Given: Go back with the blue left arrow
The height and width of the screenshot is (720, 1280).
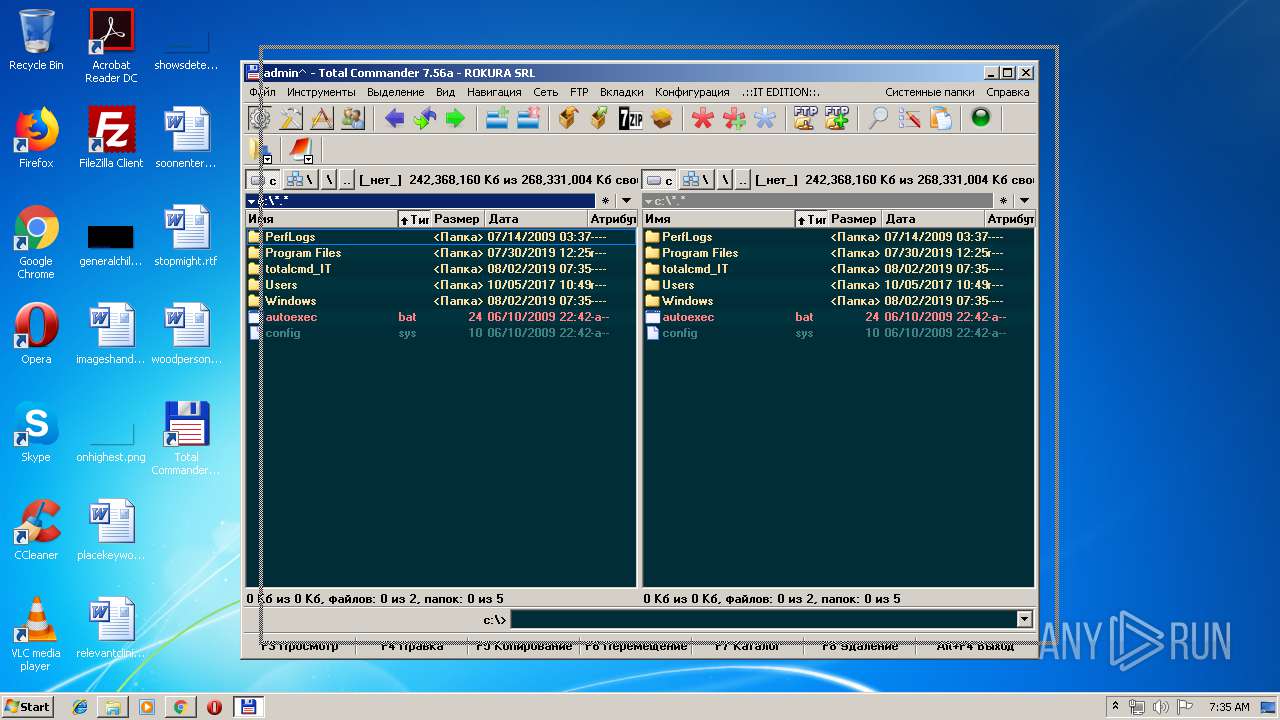Looking at the screenshot, I should coord(394,118).
